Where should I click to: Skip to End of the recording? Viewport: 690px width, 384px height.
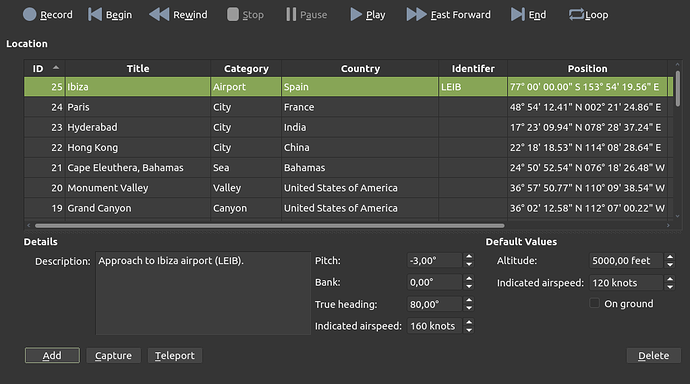pos(529,15)
